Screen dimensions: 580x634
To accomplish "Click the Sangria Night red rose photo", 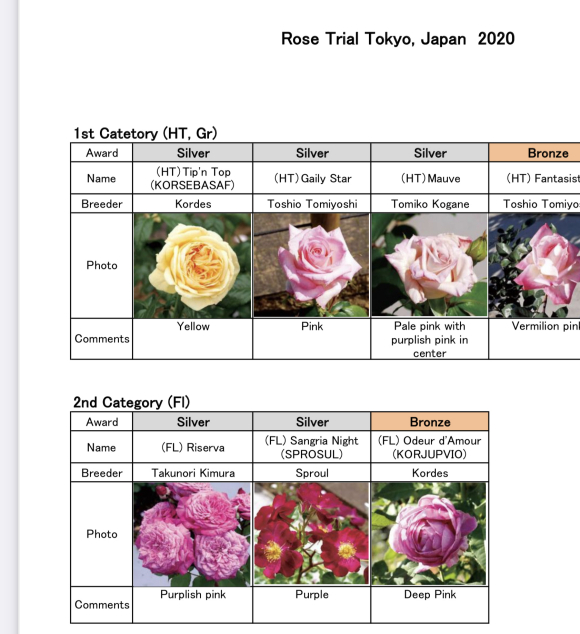I will tap(311, 533).
